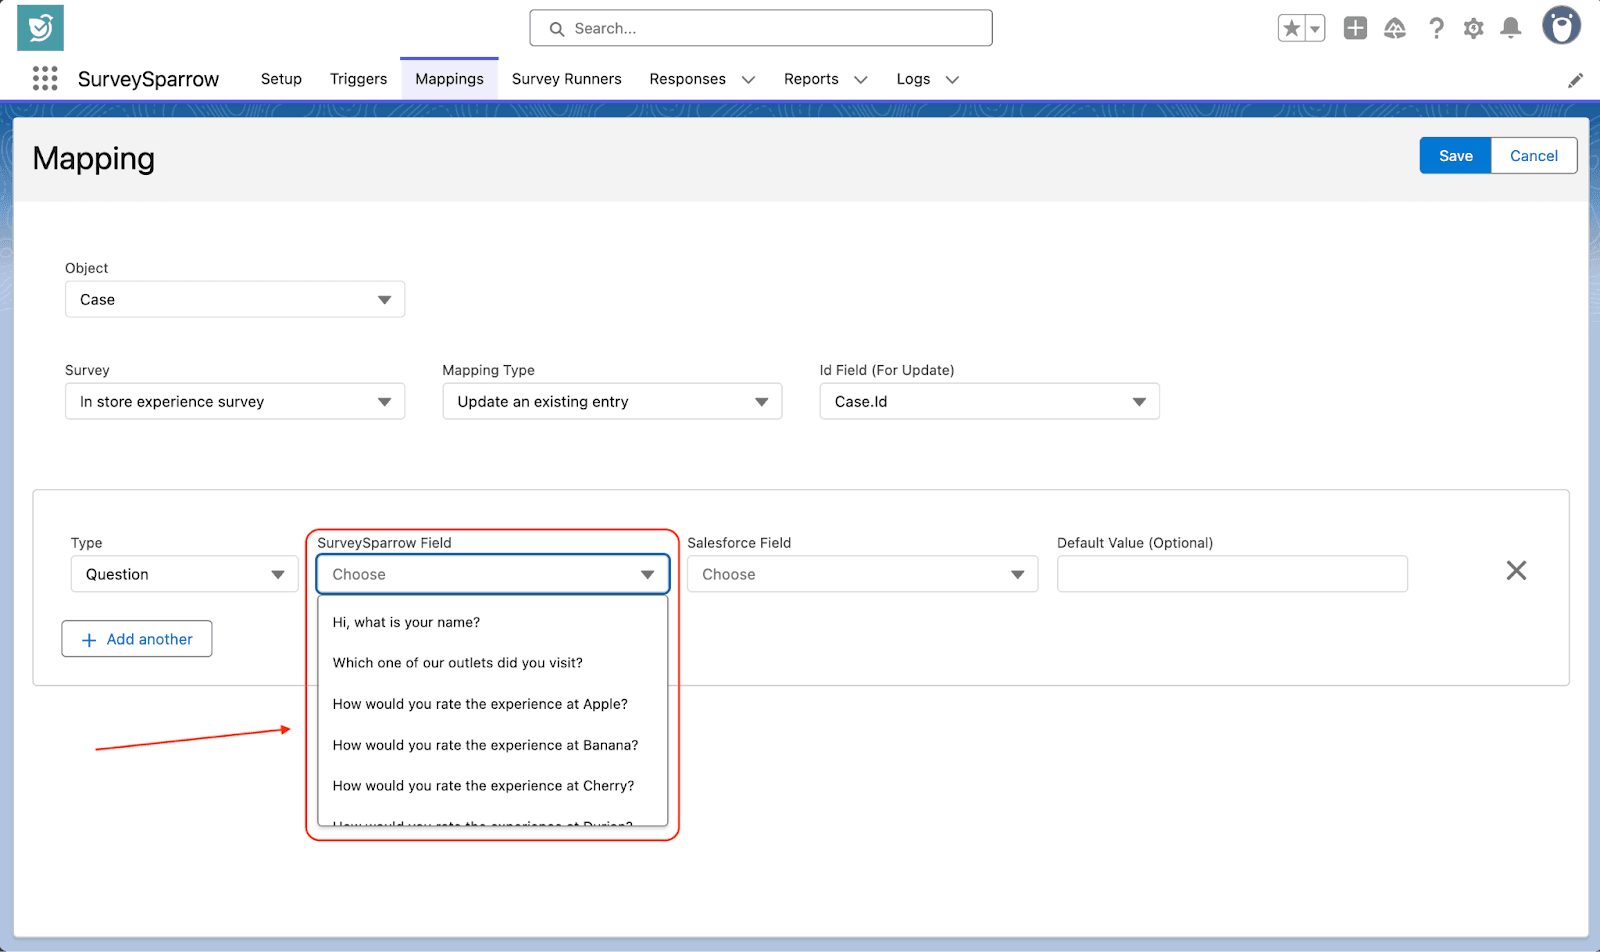Open the Id Field dropdown showing Case.Id
The width and height of the screenshot is (1600, 952).
coord(989,402)
